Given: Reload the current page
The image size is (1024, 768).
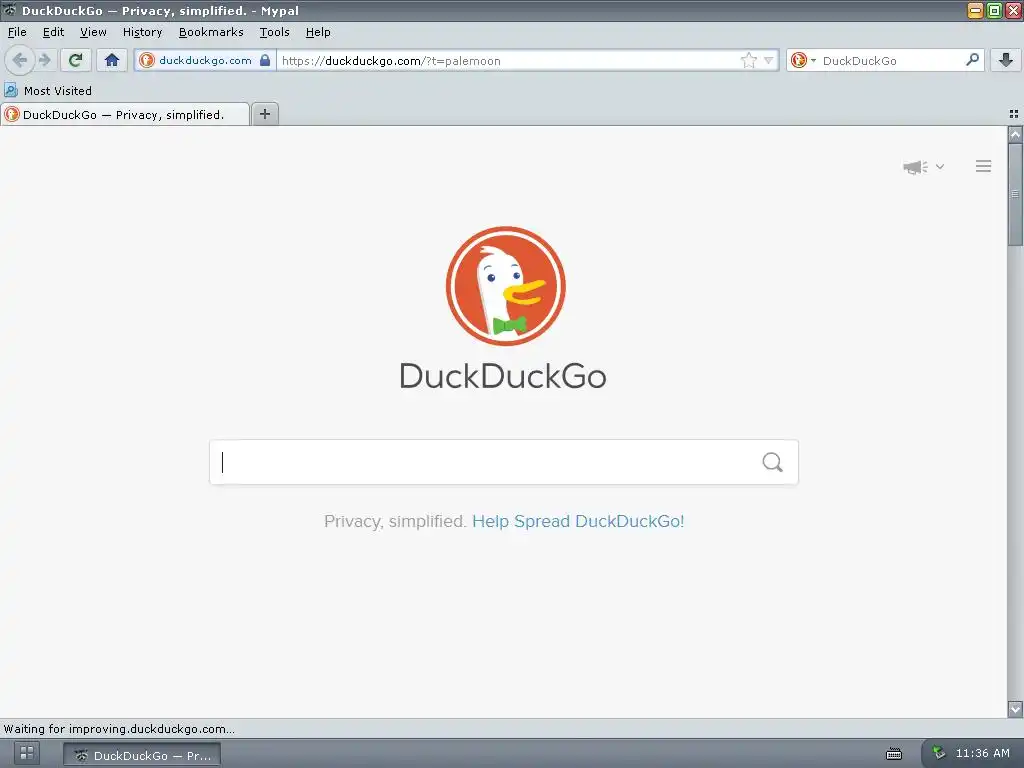Looking at the screenshot, I should point(76,60).
